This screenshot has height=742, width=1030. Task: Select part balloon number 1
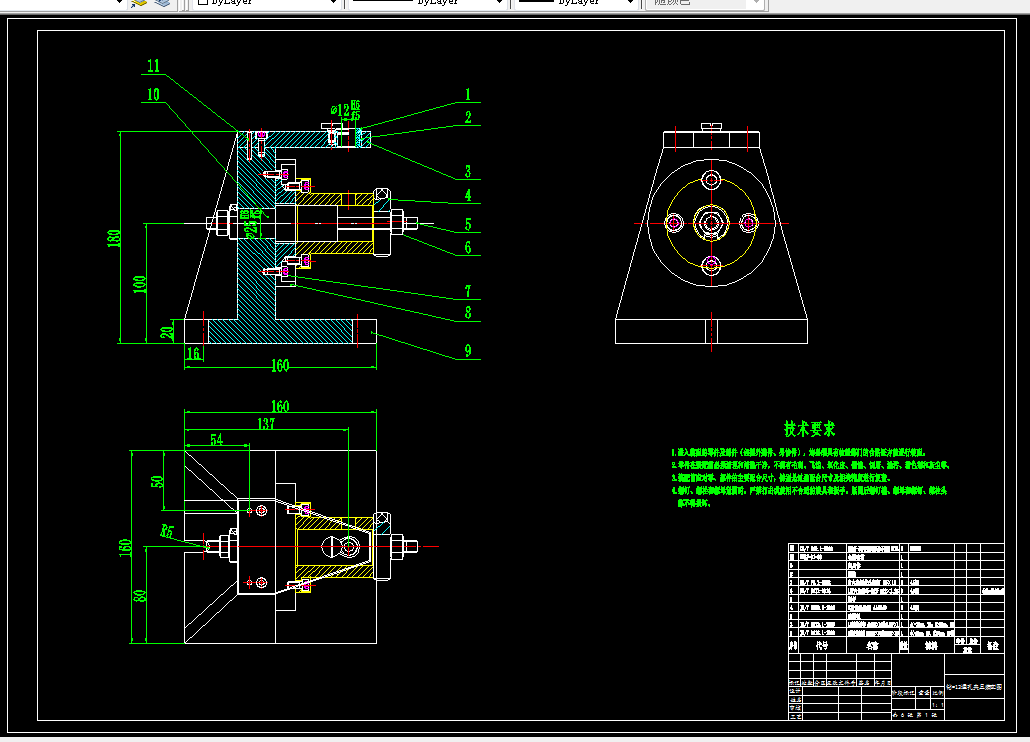point(468,95)
